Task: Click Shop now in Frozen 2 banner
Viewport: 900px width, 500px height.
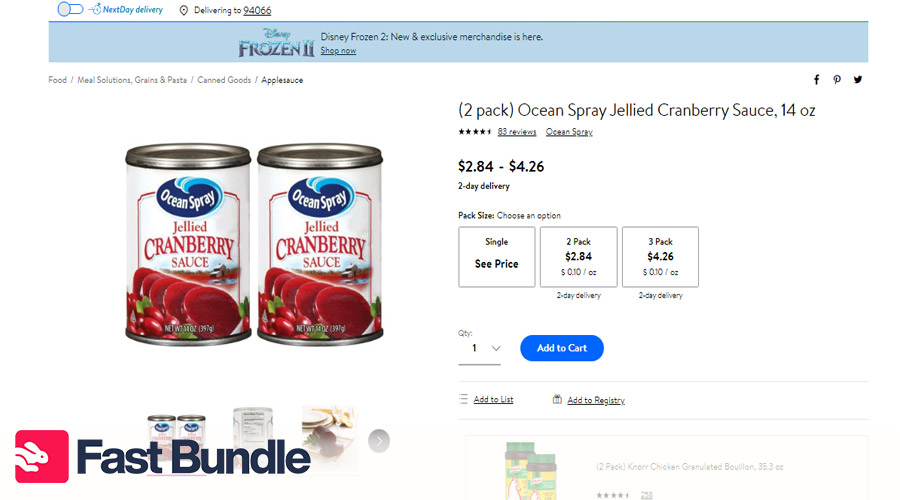Action: coord(338,51)
